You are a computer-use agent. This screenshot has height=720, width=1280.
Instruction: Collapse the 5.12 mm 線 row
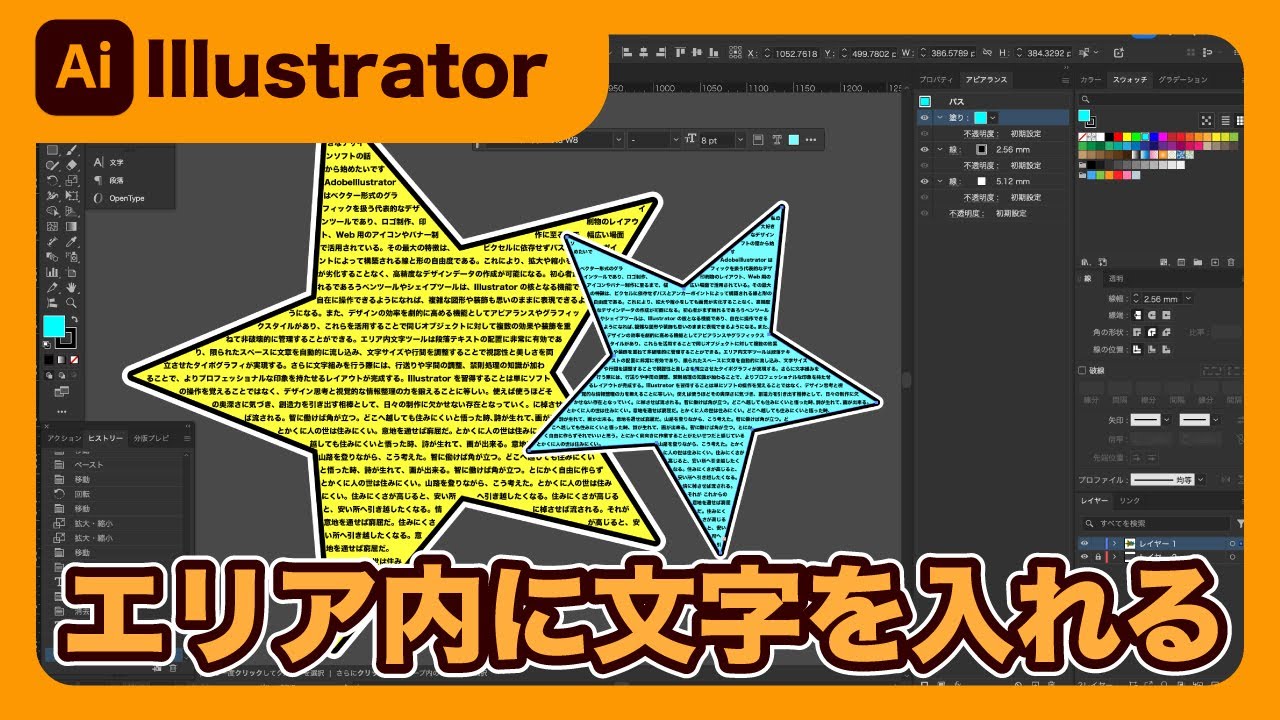(940, 181)
